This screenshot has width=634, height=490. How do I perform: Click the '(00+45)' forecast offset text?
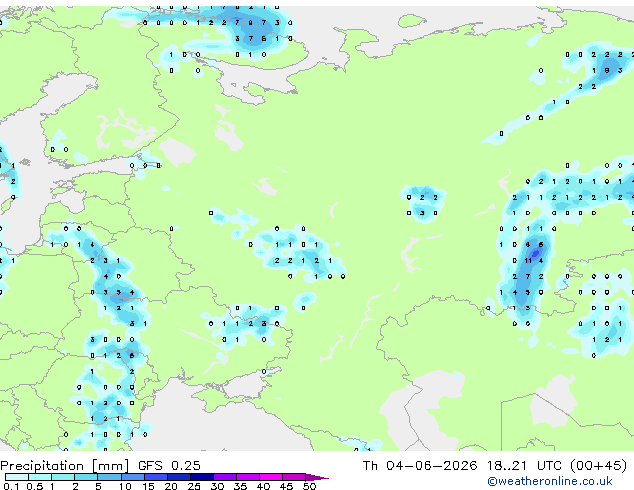pyautogui.click(x=598, y=466)
